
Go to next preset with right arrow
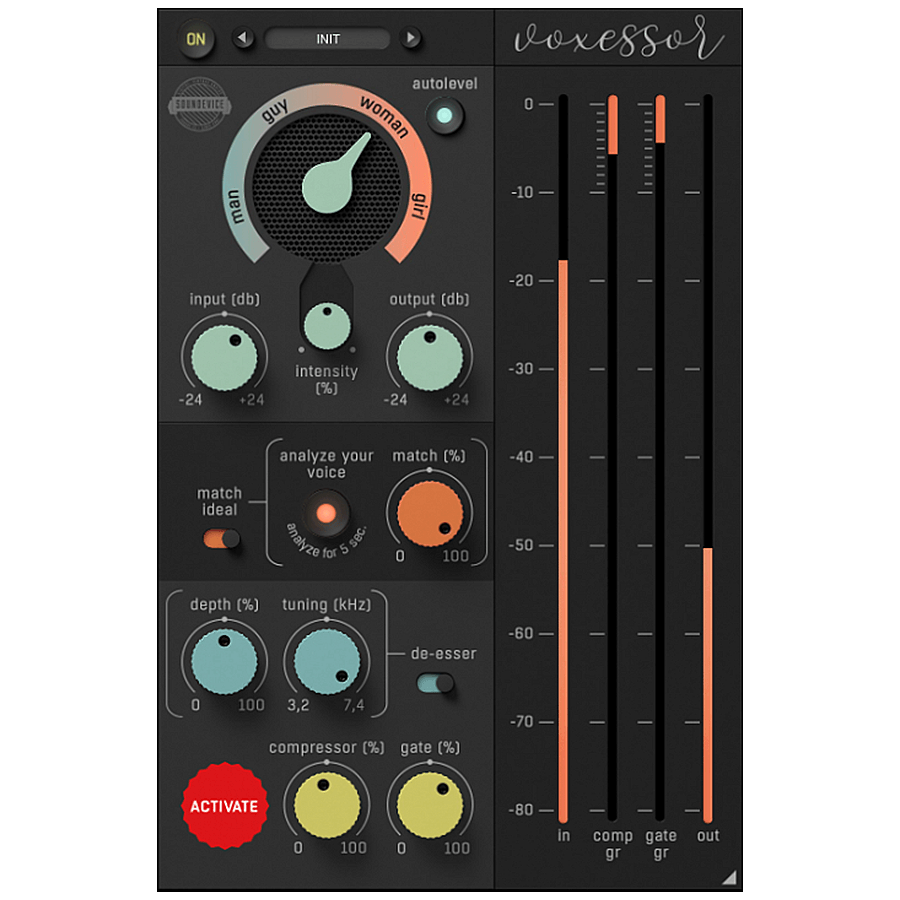pos(410,38)
